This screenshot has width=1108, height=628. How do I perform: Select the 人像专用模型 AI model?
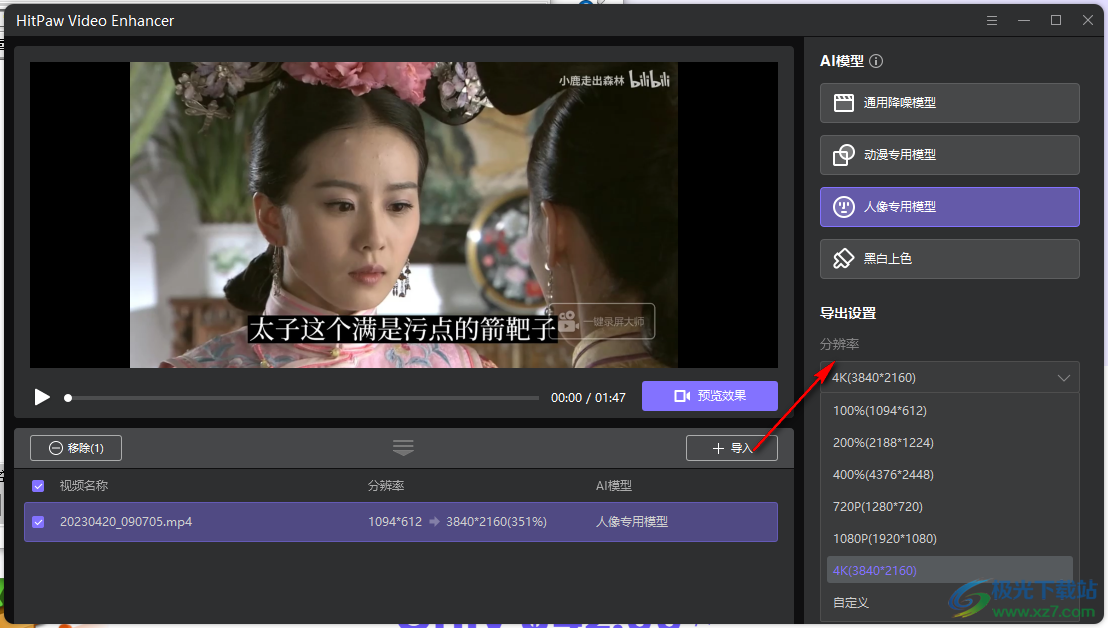tap(949, 207)
